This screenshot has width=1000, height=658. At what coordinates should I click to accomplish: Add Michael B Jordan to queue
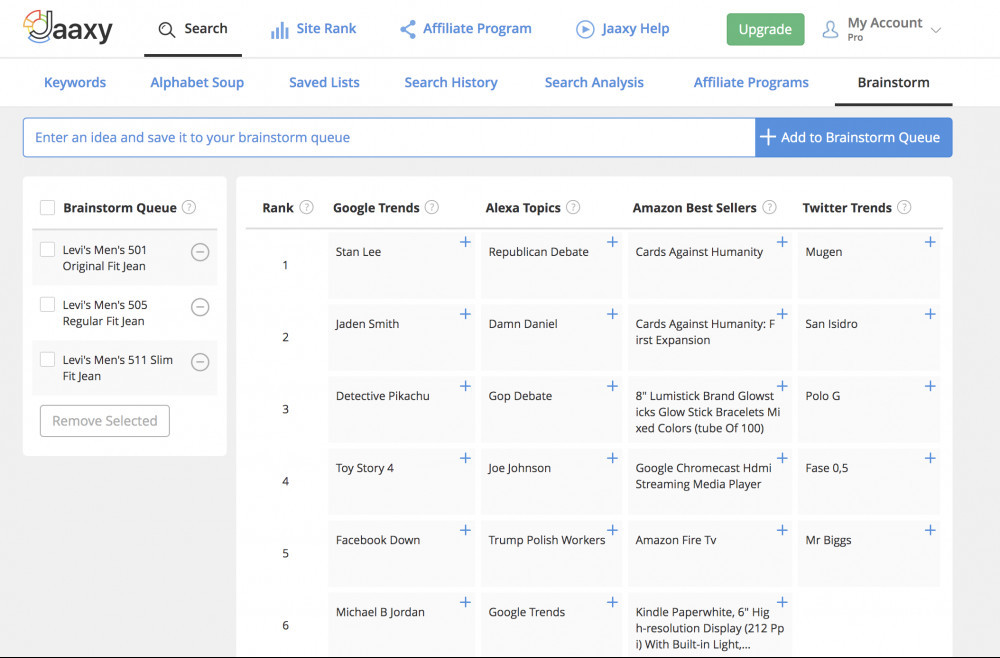(x=466, y=602)
